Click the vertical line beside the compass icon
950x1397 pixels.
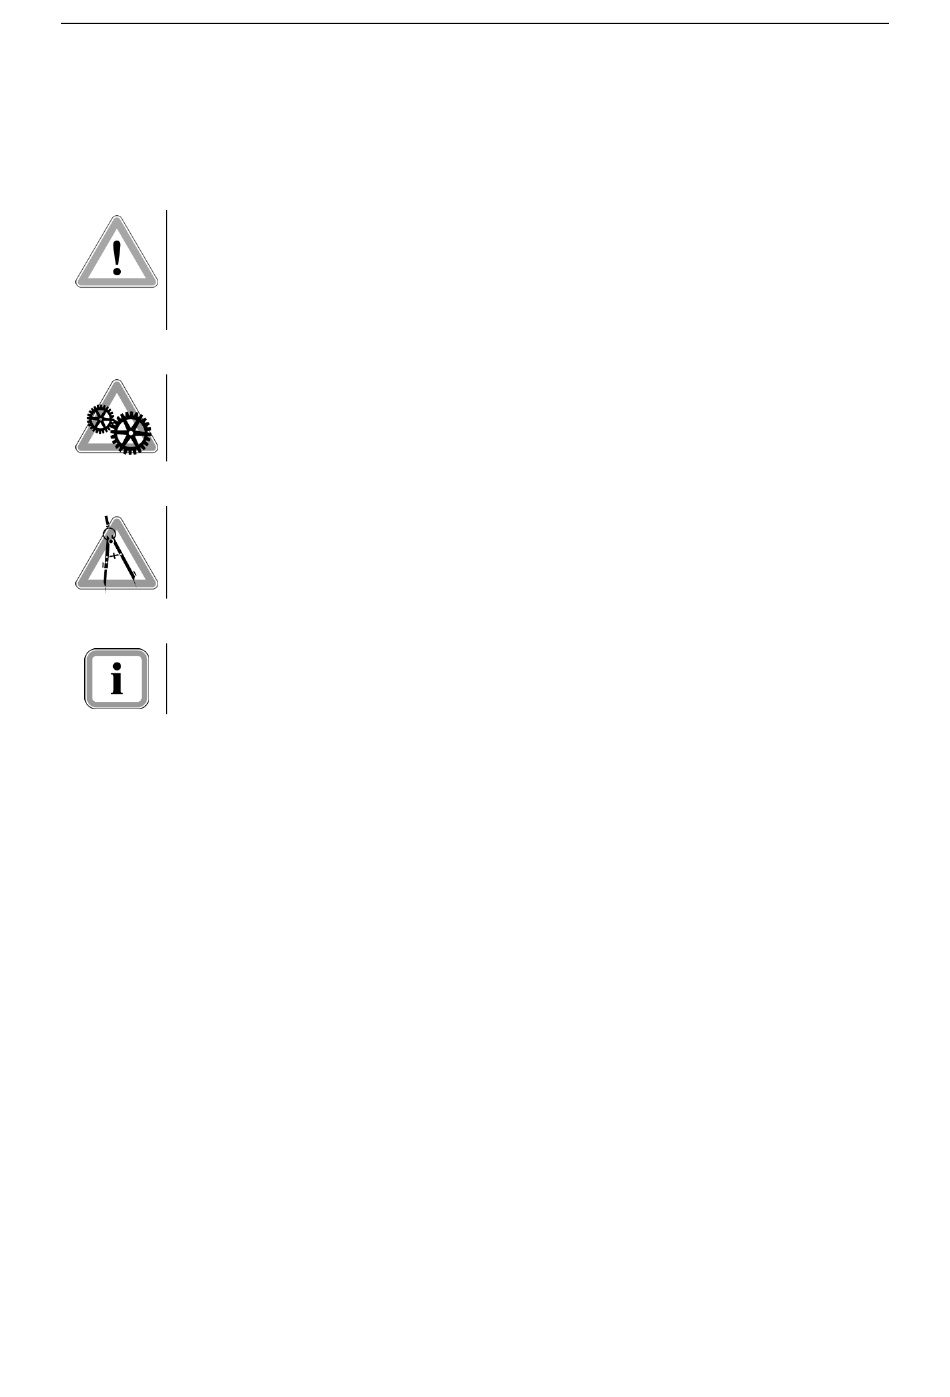(166, 552)
